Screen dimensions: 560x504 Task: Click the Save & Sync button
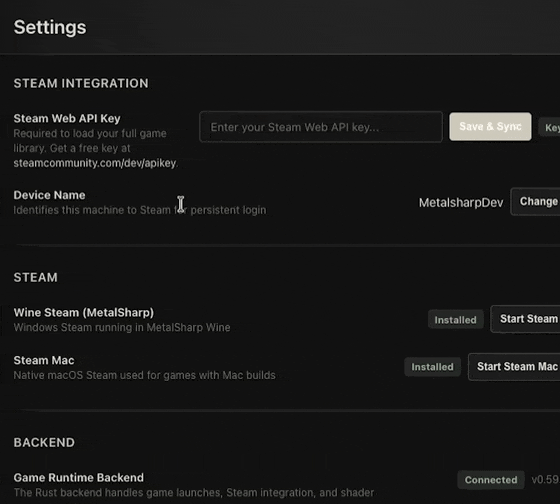point(490,126)
